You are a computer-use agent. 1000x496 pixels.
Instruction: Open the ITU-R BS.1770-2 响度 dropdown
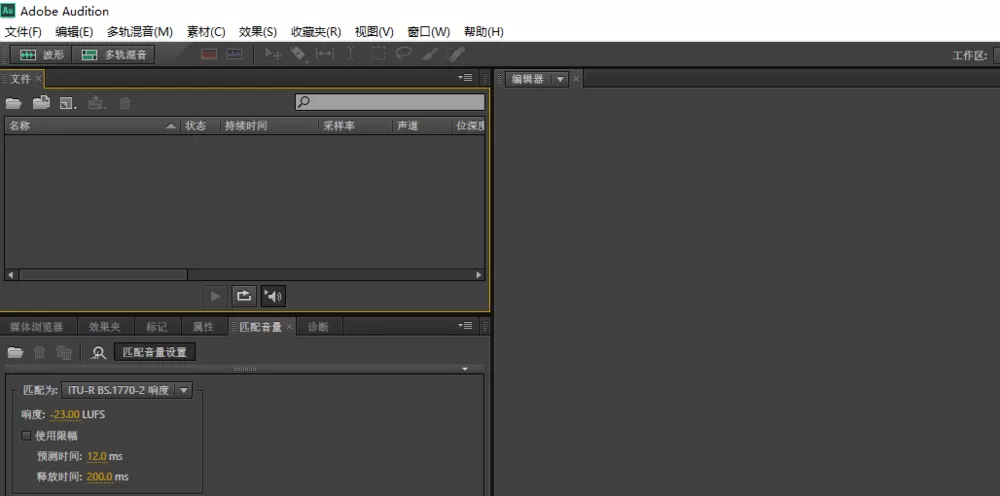point(126,390)
